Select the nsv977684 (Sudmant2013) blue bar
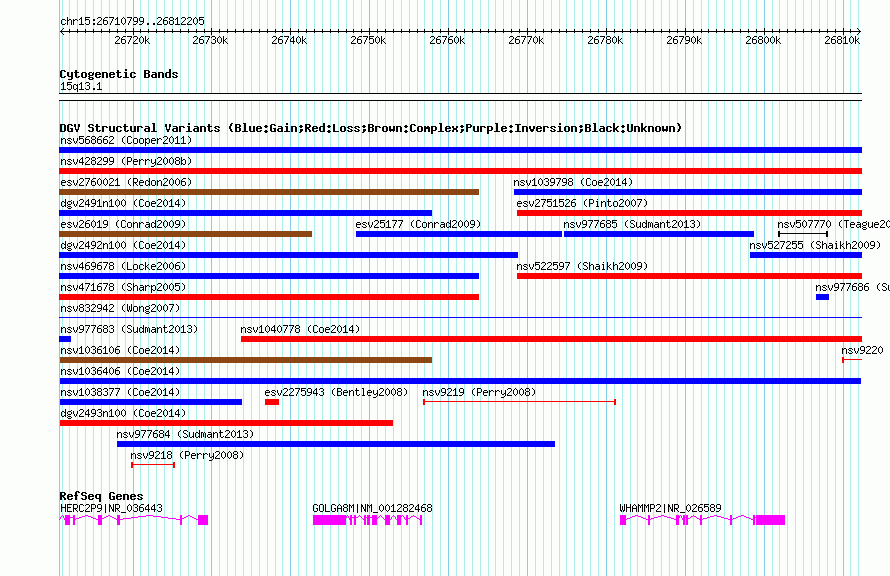 click(336, 444)
